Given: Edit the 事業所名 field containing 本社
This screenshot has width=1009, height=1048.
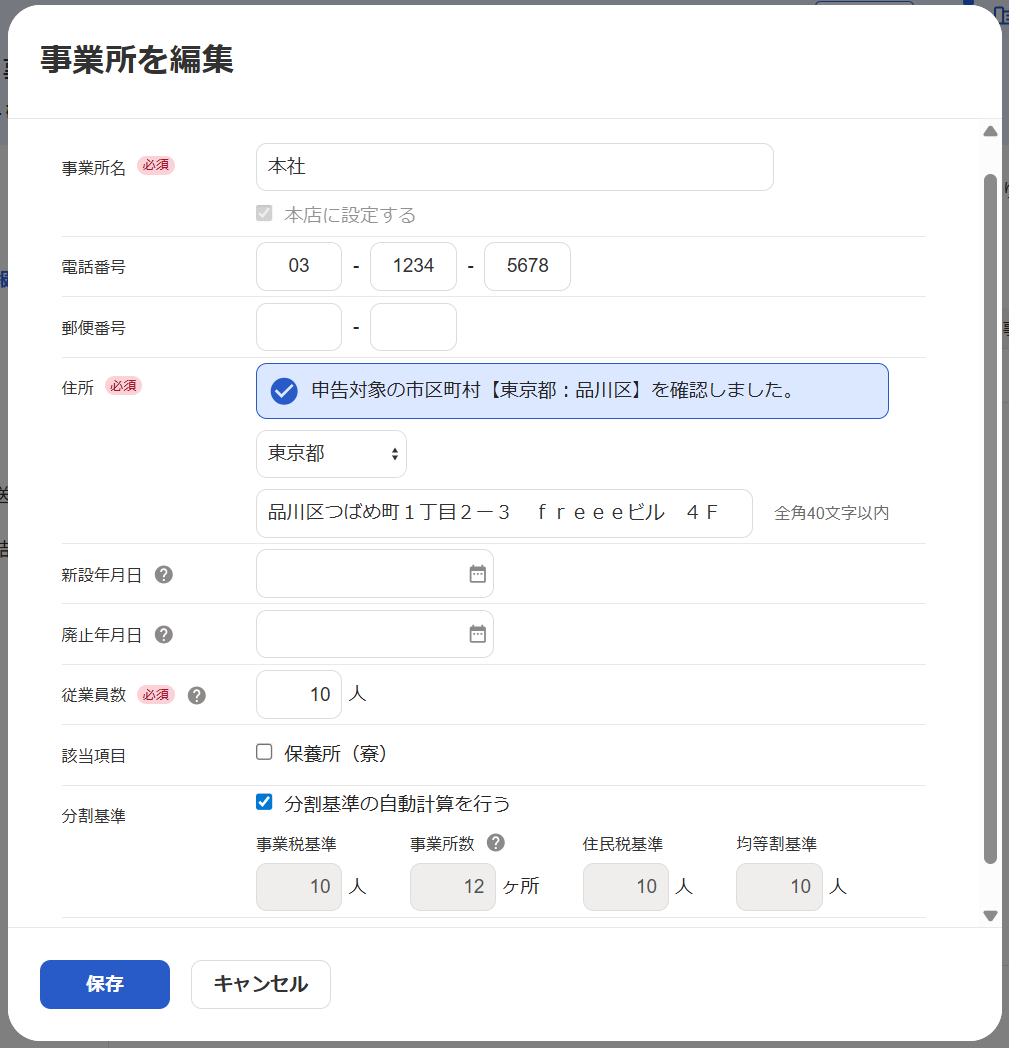Looking at the screenshot, I should 515,167.
